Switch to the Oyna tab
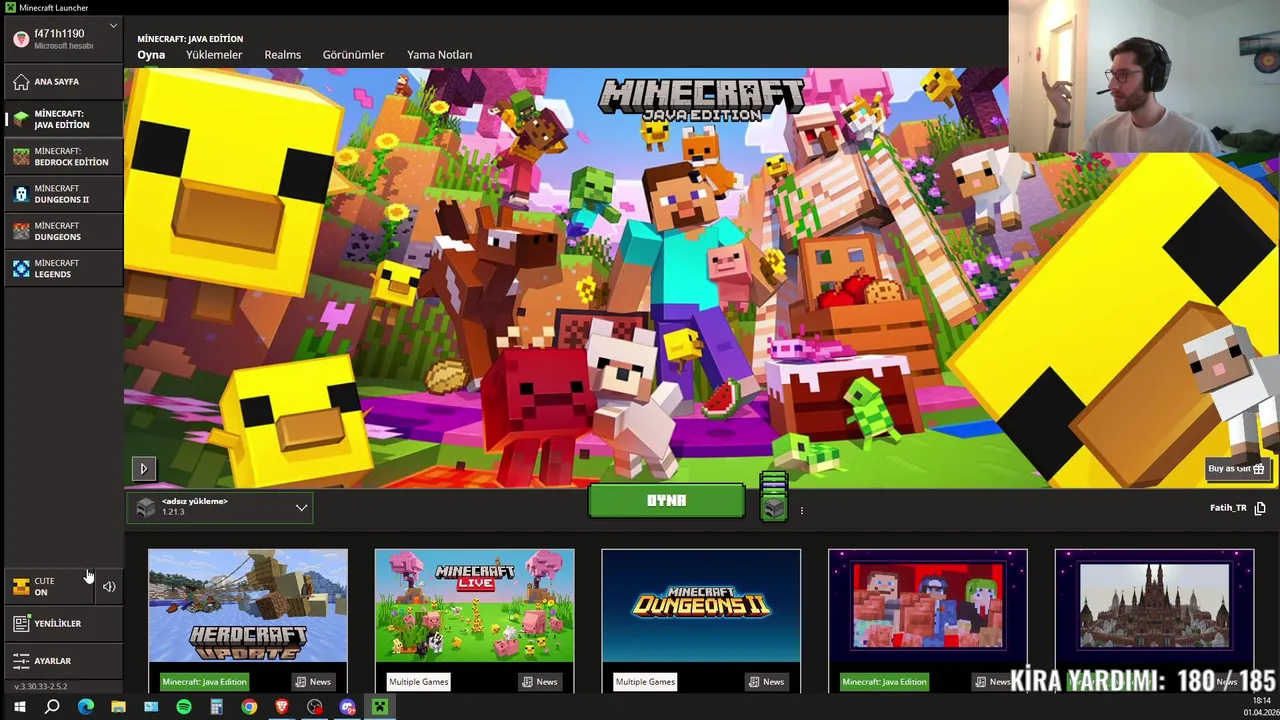The width and height of the screenshot is (1280, 720). [x=151, y=55]
